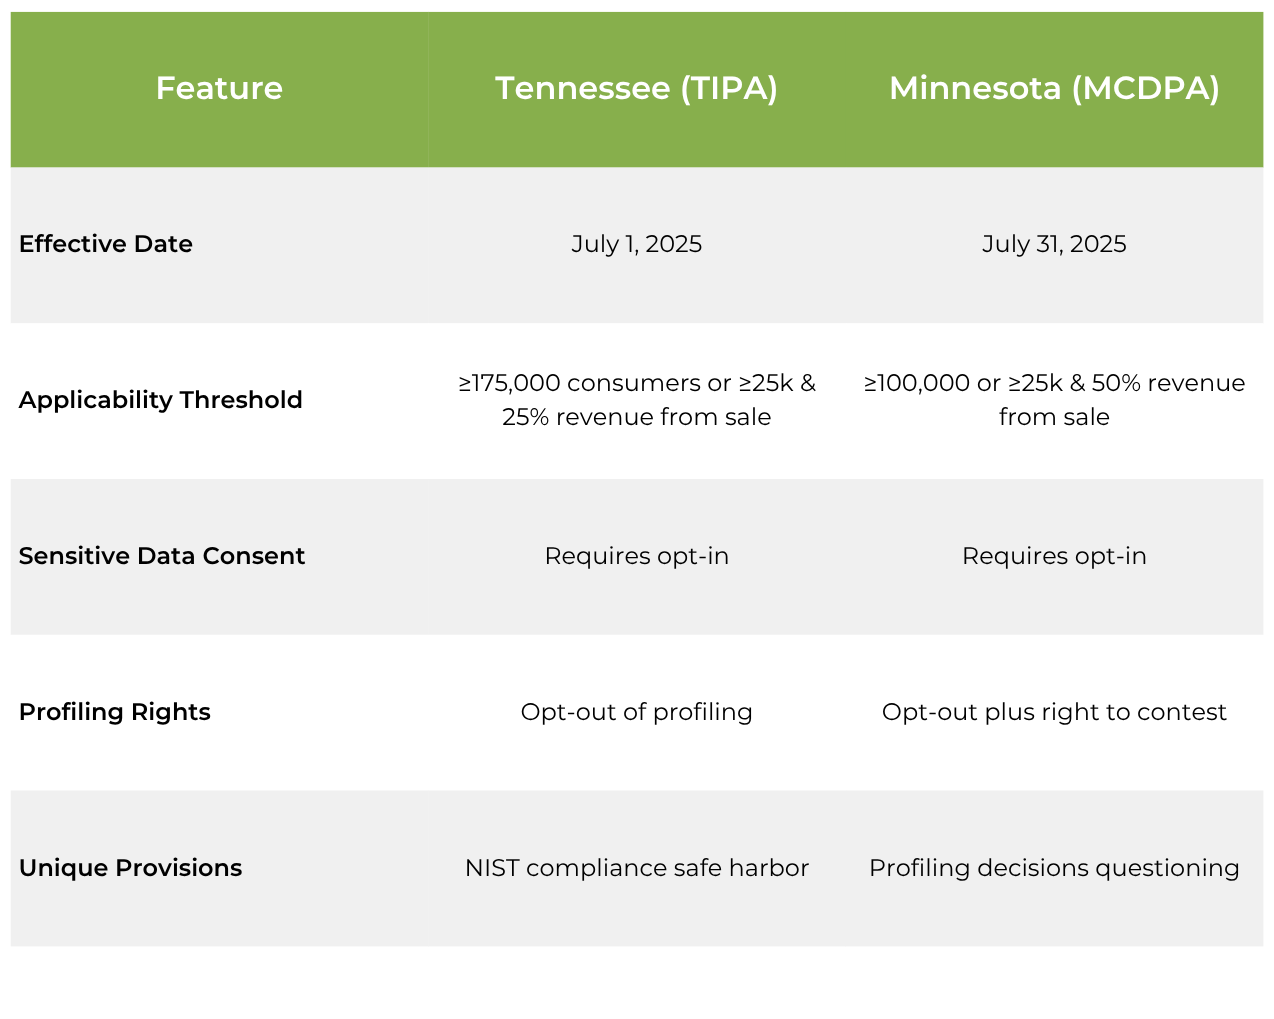Click the Unique Provisions row label
The image size is (1274, 1019).
click(x=130, y=868)
